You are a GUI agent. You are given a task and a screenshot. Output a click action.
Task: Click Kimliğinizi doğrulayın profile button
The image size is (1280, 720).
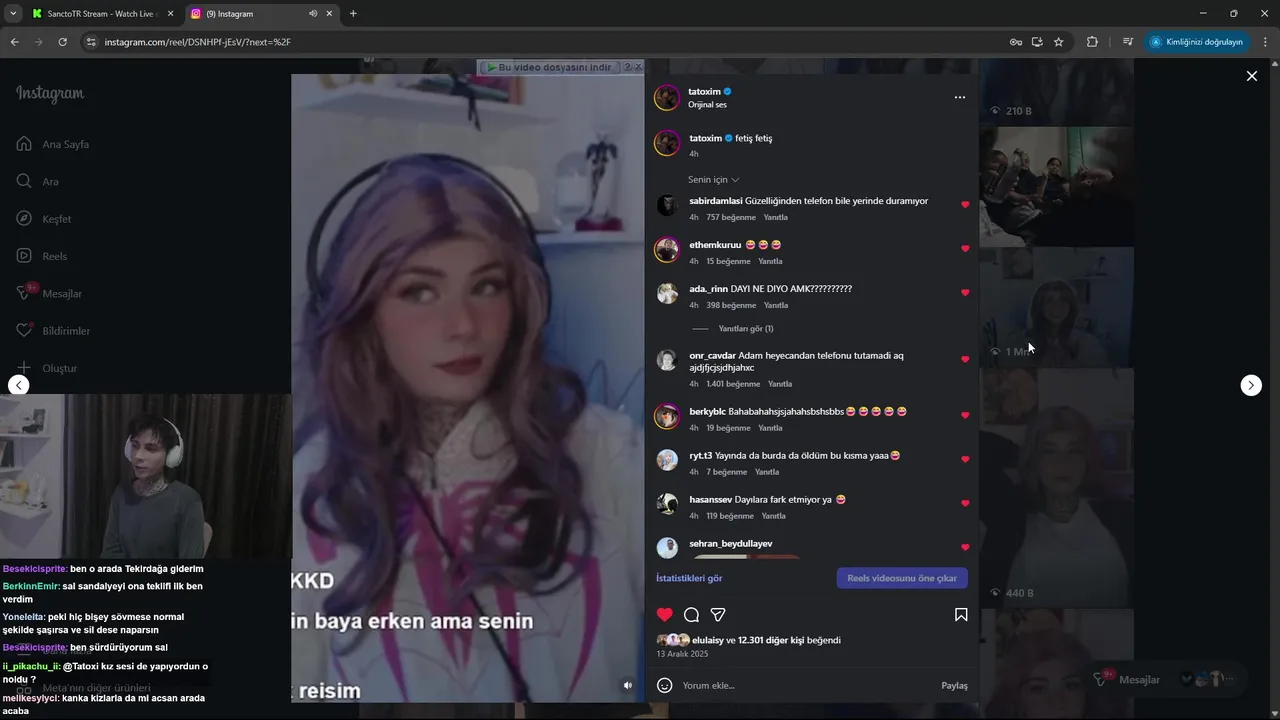[x=1197, y=42]
